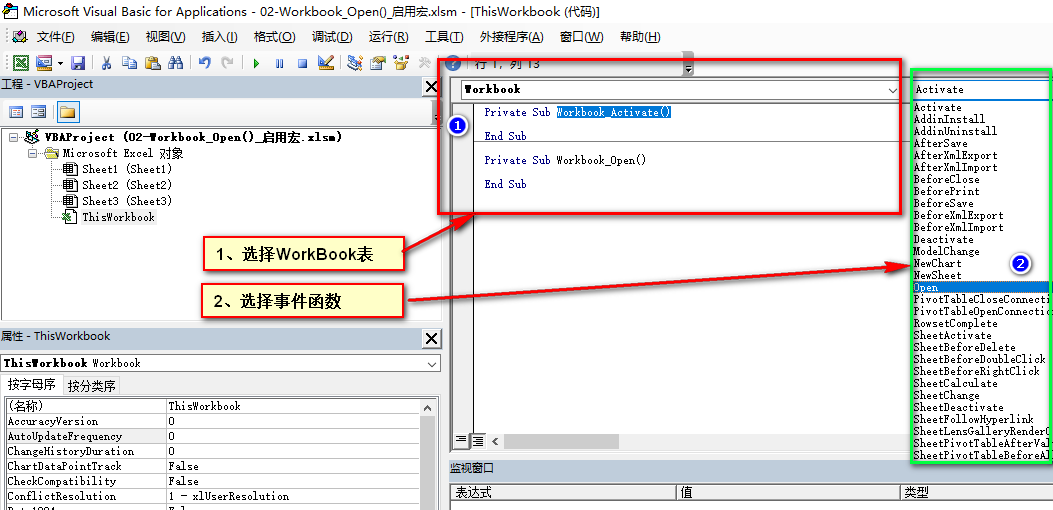Collapse the VBAProject tree root node
The image size is (1053, 510).
click(14, 137)
